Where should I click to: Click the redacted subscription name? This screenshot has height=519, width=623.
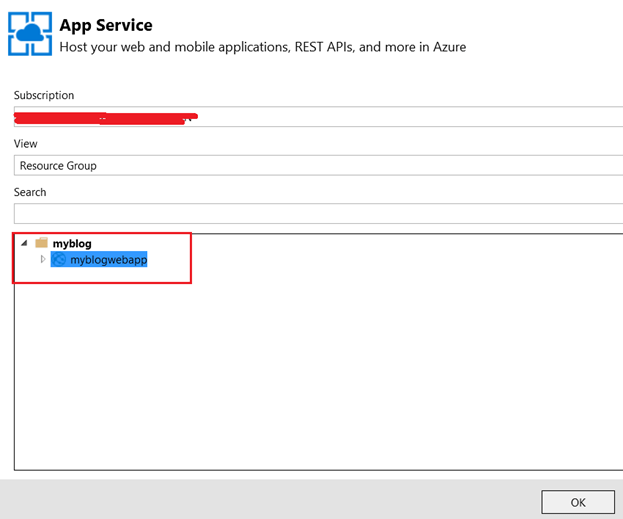coord(105,118)
